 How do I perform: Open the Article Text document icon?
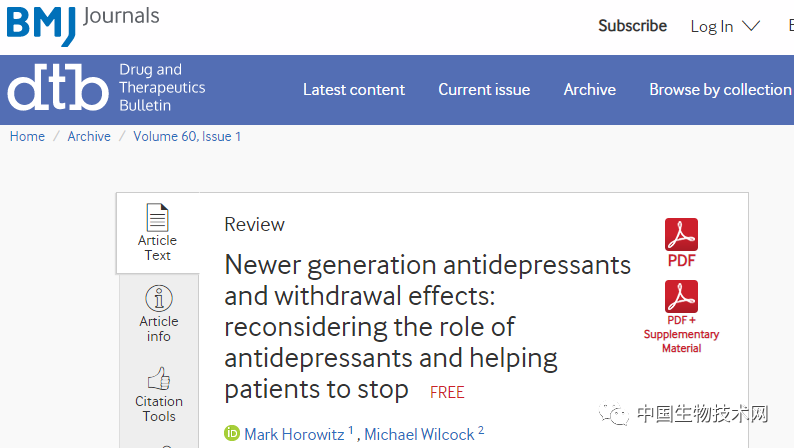tap(157, 217)
